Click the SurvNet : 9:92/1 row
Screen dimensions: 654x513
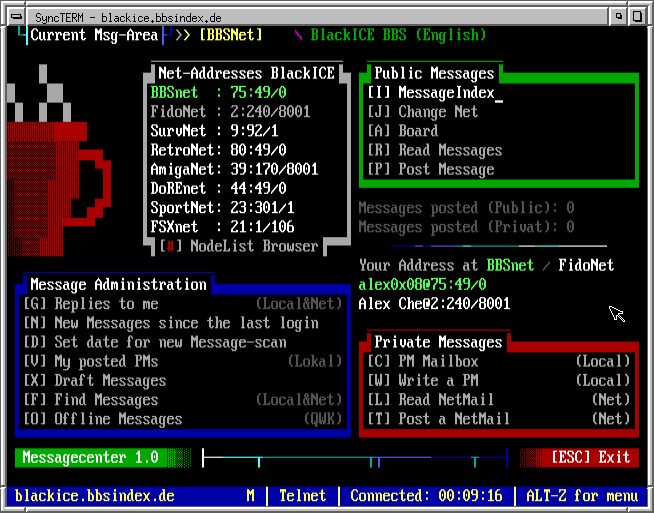coord(215,131)
